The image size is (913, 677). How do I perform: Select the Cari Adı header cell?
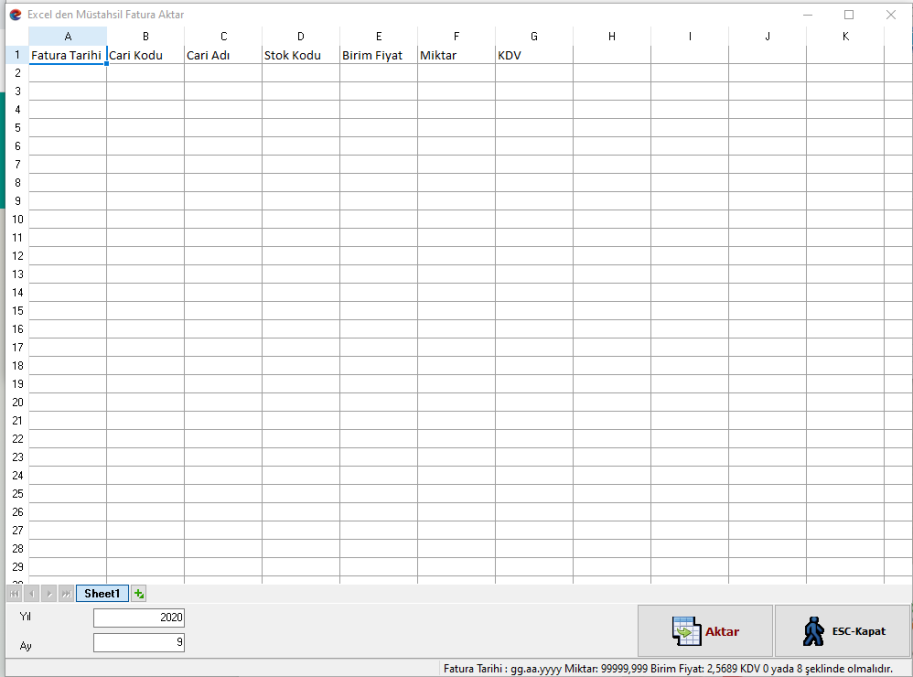click(223, 55)
